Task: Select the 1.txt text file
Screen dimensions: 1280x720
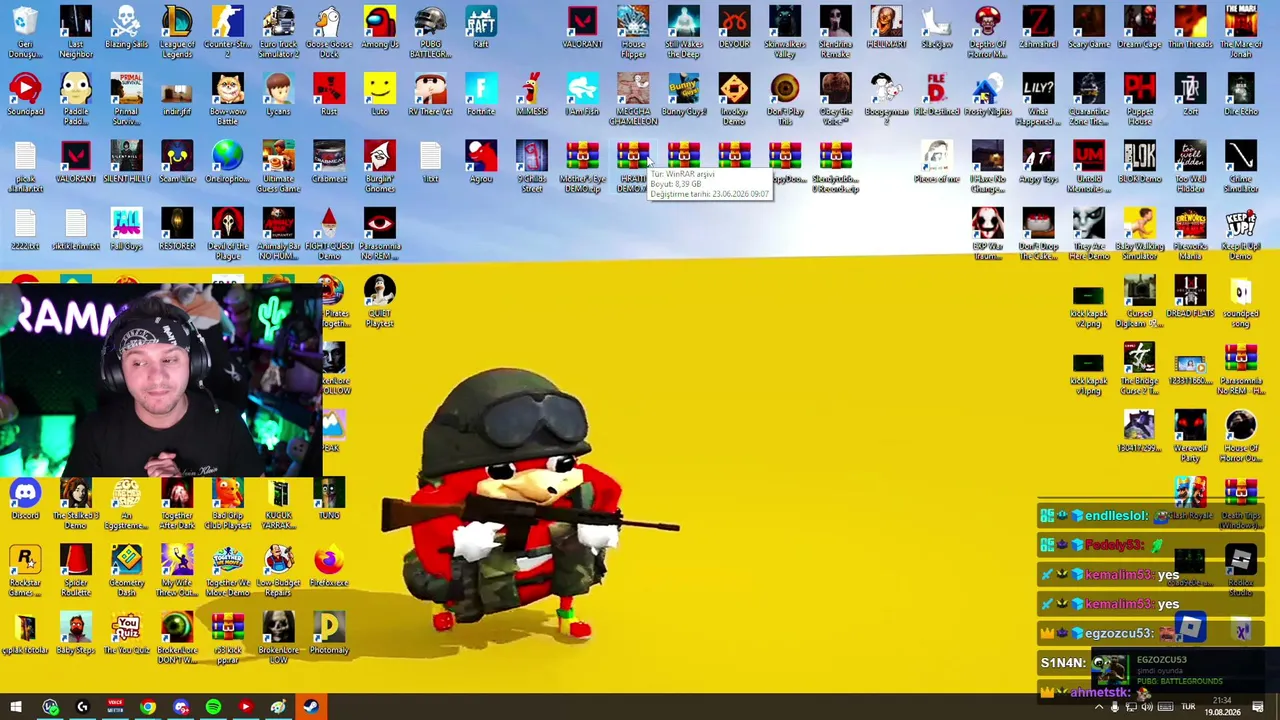Action: [x=430, y=163]
